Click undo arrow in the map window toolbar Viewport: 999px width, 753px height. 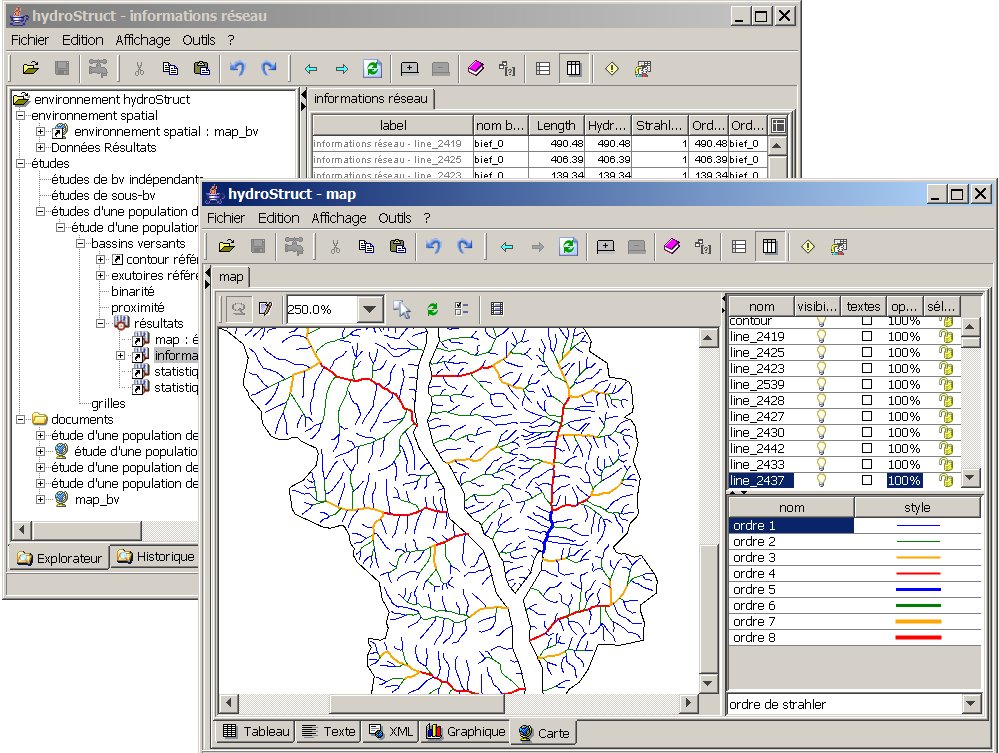point(434,247)
